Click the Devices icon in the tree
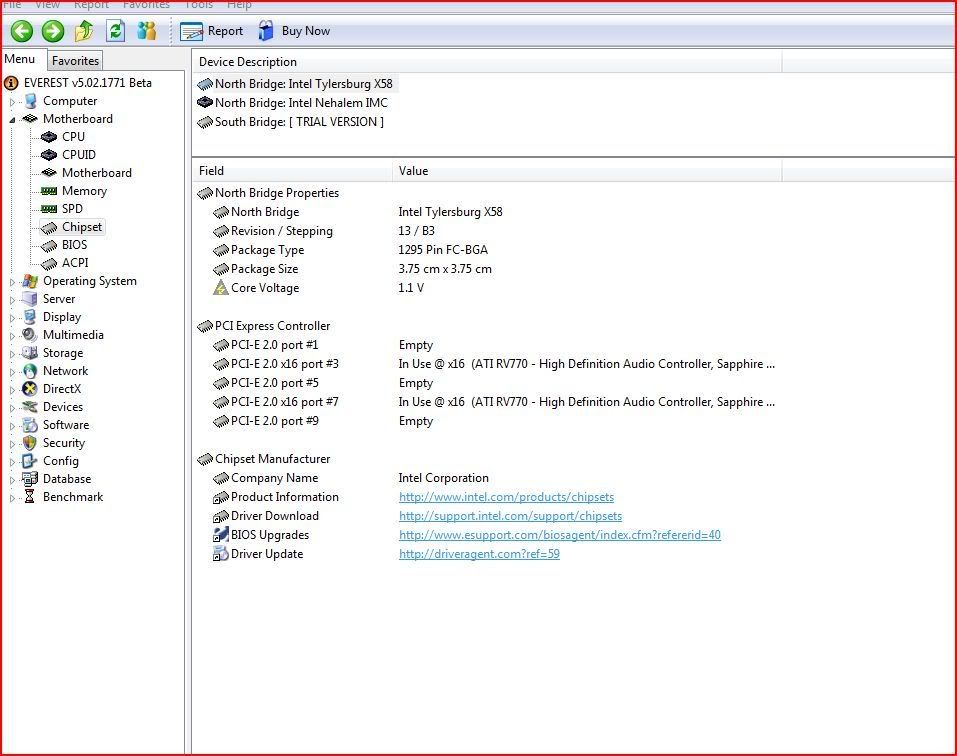Screen dimensions: 957x756 tap(30, 407)
